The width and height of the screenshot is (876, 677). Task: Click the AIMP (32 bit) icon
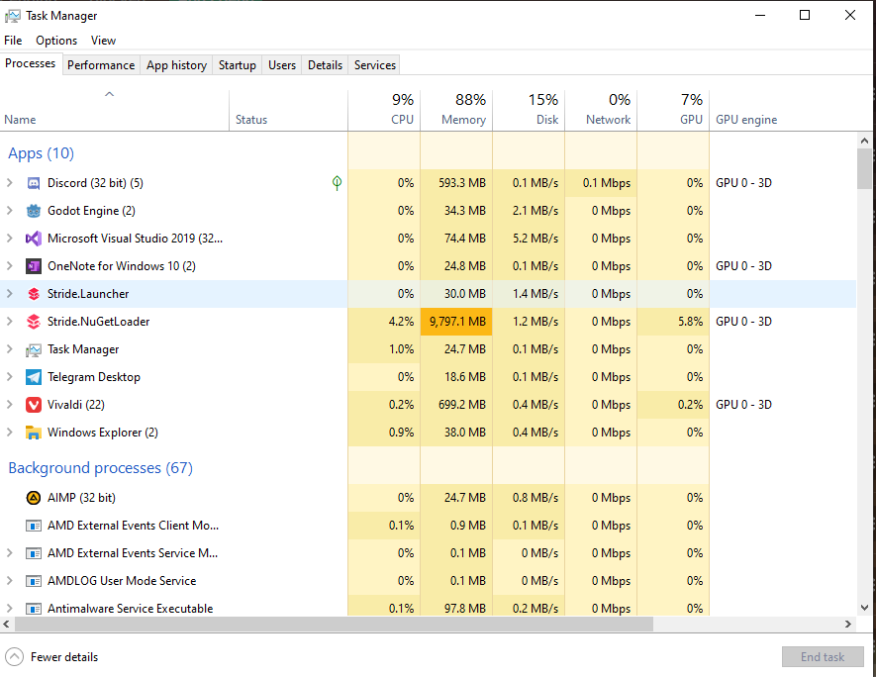pyautogui.click(x=34, y=498)
